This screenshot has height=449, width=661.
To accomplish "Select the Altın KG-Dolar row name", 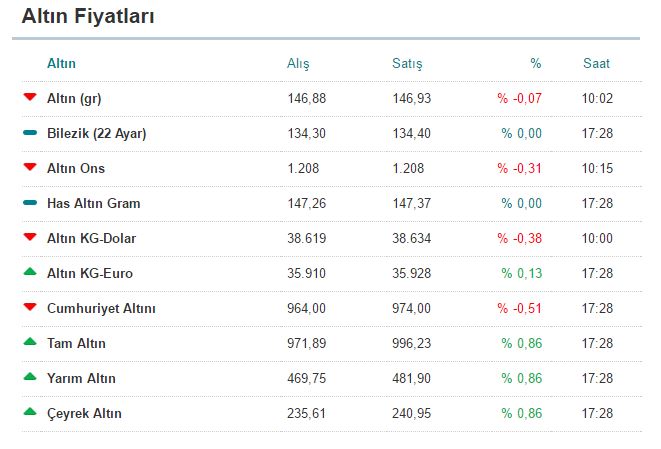I will pyautogui.click(x=91, y=238).
